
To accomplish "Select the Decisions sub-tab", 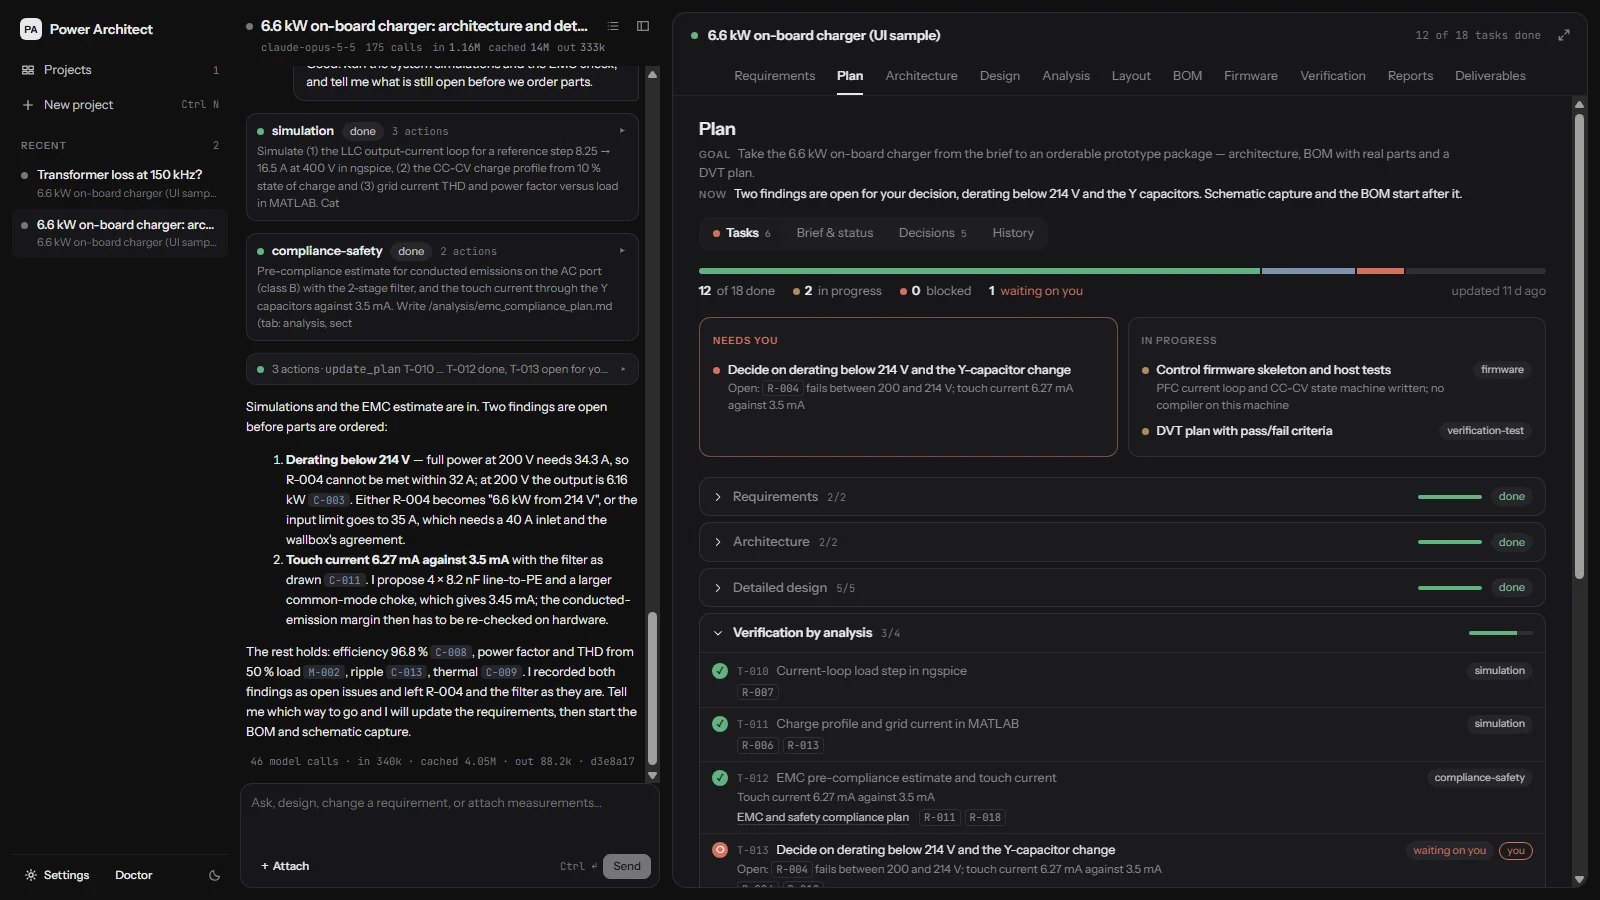I will click(x=932, y=233).
